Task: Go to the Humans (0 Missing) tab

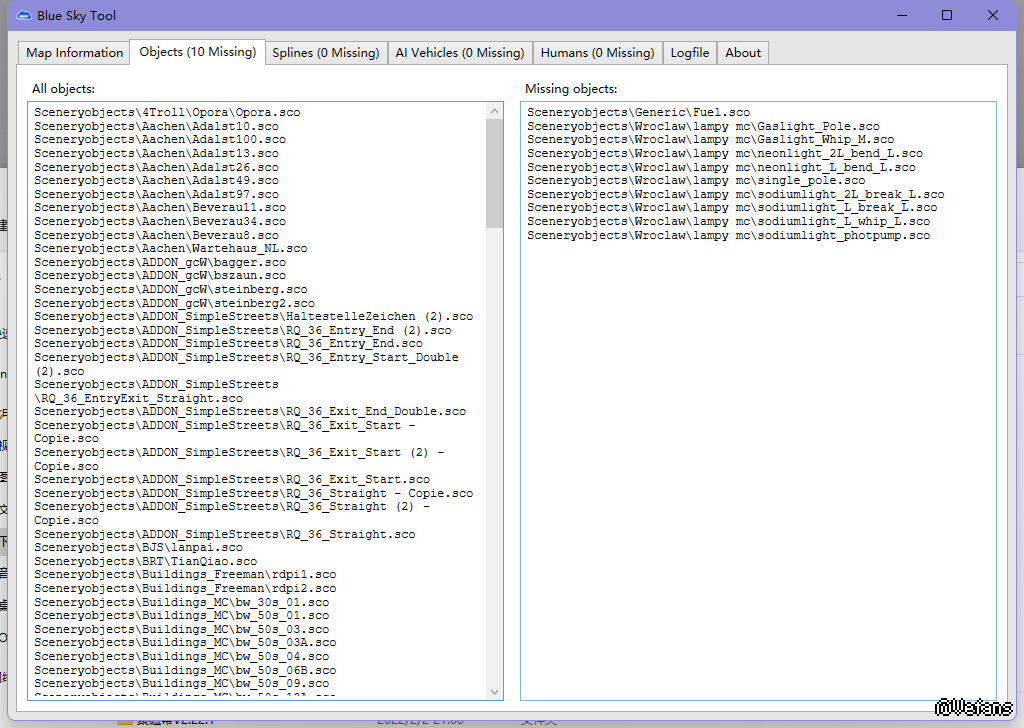Action: tap(597, 53)
